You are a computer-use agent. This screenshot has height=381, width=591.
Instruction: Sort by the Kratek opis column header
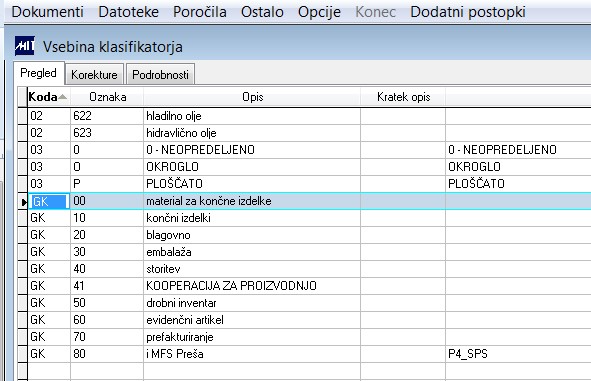click(x=403, y=97)
